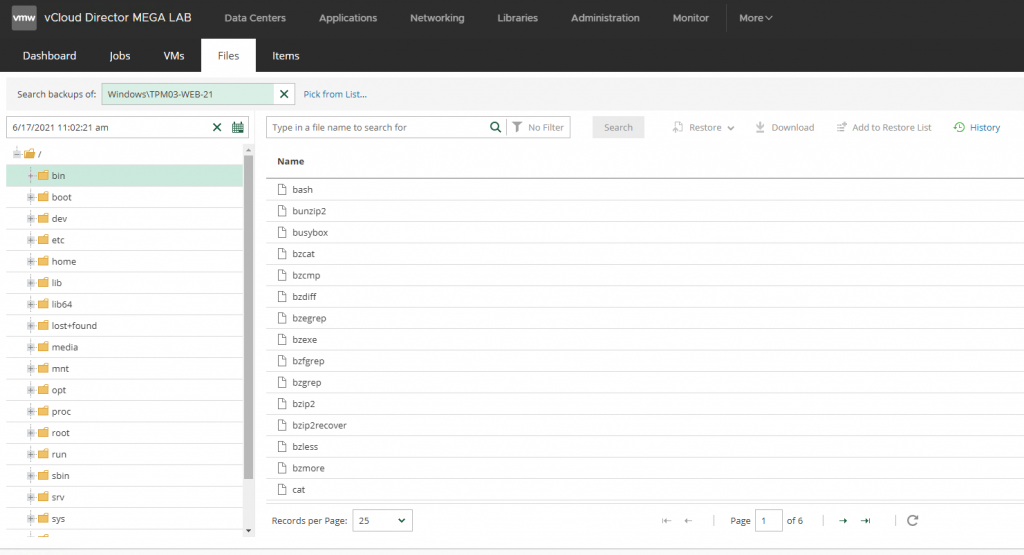Open Records per Page dropdown
Image resolution: width=1024 pixels, height=555 pixels.
click(382, 520)
